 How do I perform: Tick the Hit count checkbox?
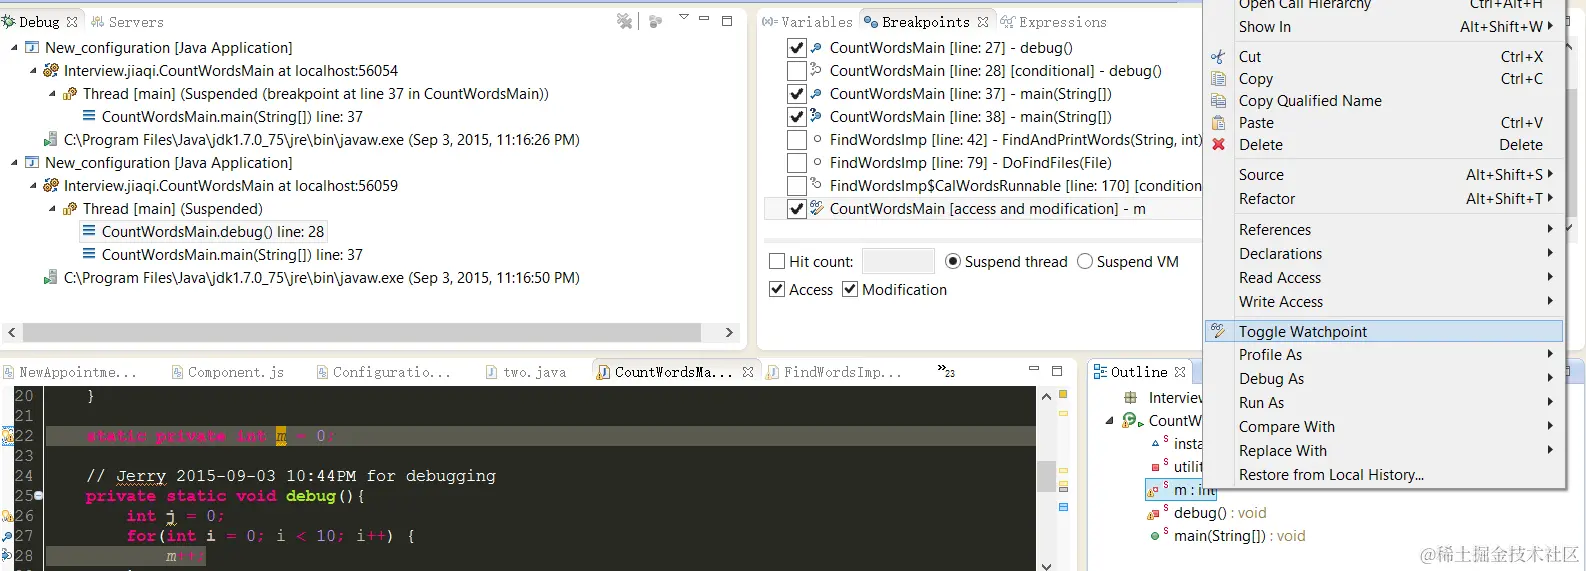(x=777, y=262)
